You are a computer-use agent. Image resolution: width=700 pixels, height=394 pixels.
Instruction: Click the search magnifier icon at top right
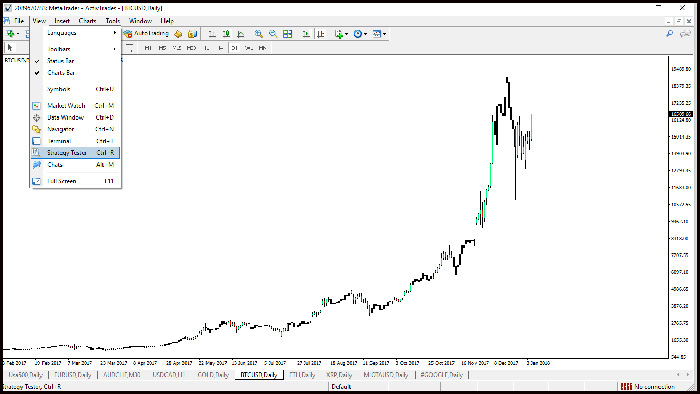click(670, 34)
